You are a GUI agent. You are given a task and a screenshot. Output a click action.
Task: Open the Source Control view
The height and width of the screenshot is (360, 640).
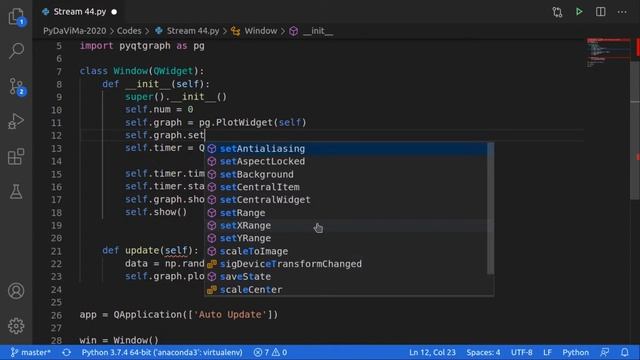(16, 87)
